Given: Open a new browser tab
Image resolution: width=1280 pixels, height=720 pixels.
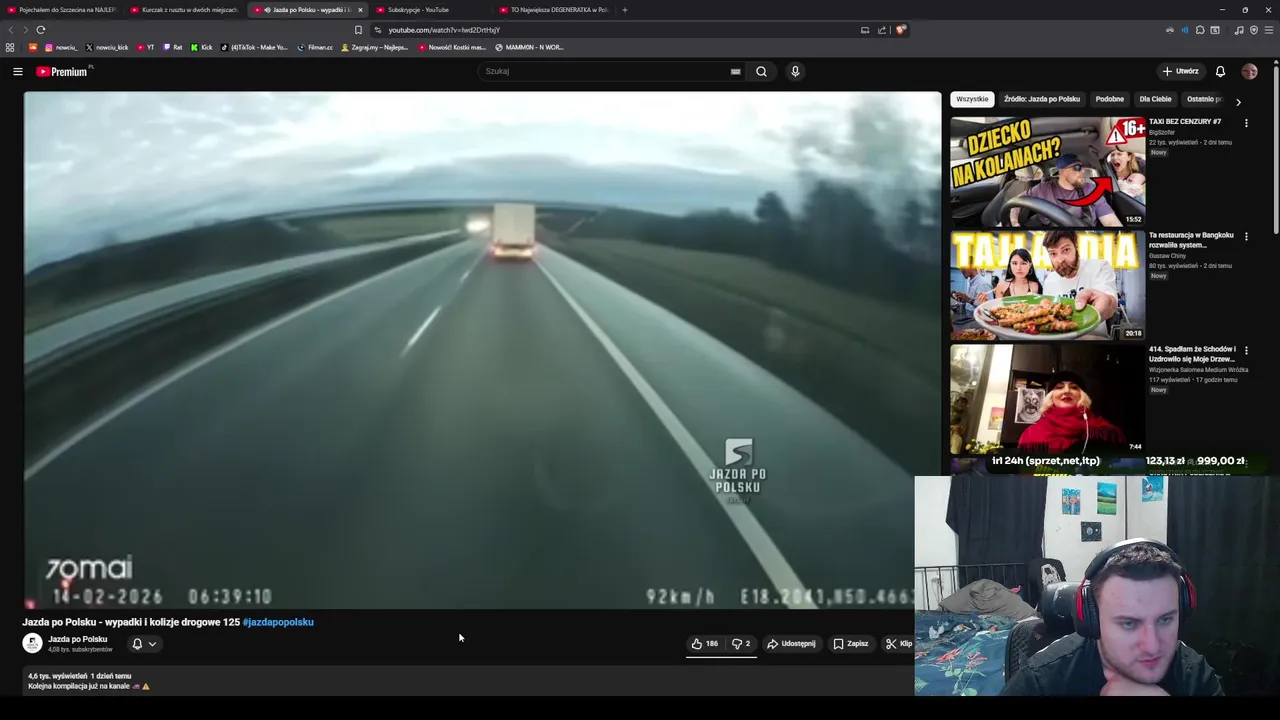Looking at the screenshot, I should pyautogui.click(x=625, y=10).
